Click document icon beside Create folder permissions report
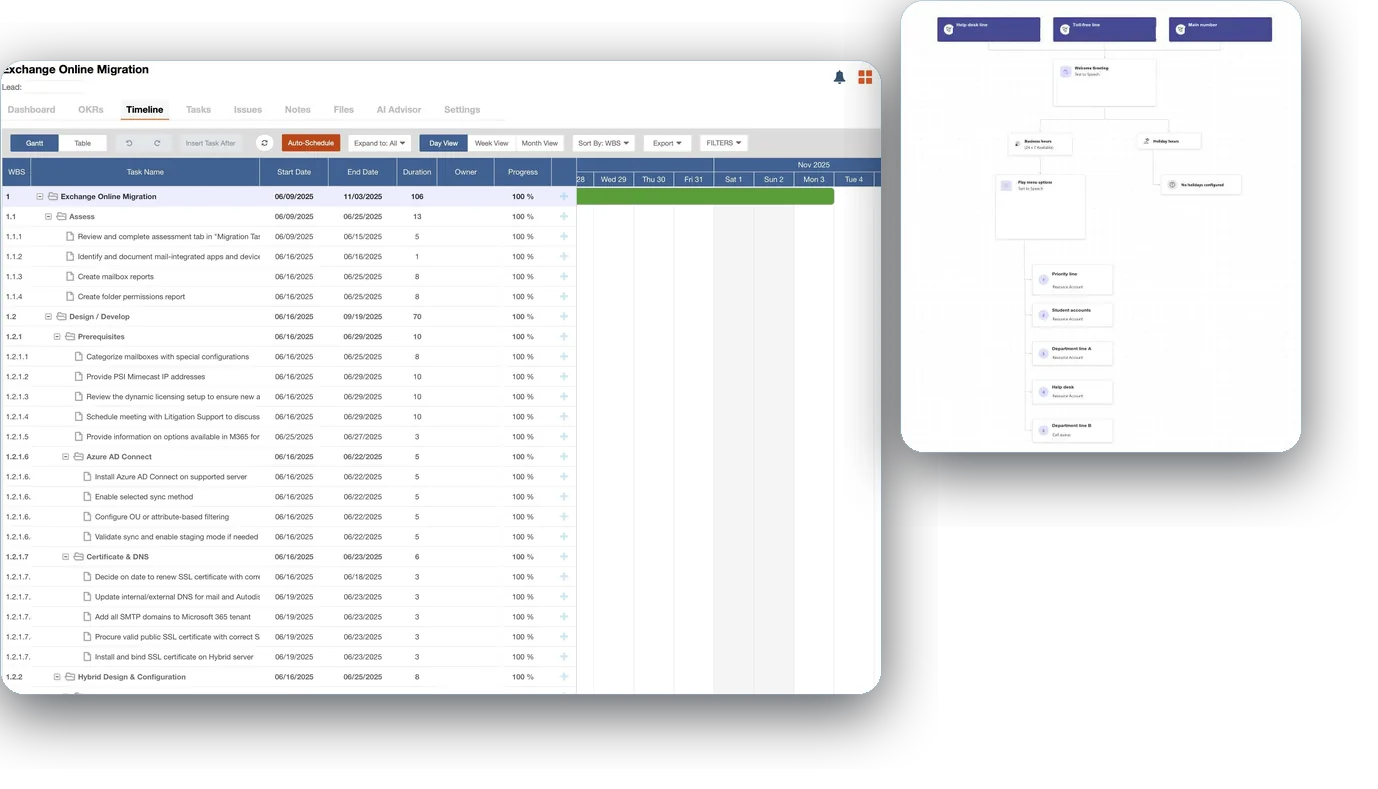 click(x=70, y=296)
